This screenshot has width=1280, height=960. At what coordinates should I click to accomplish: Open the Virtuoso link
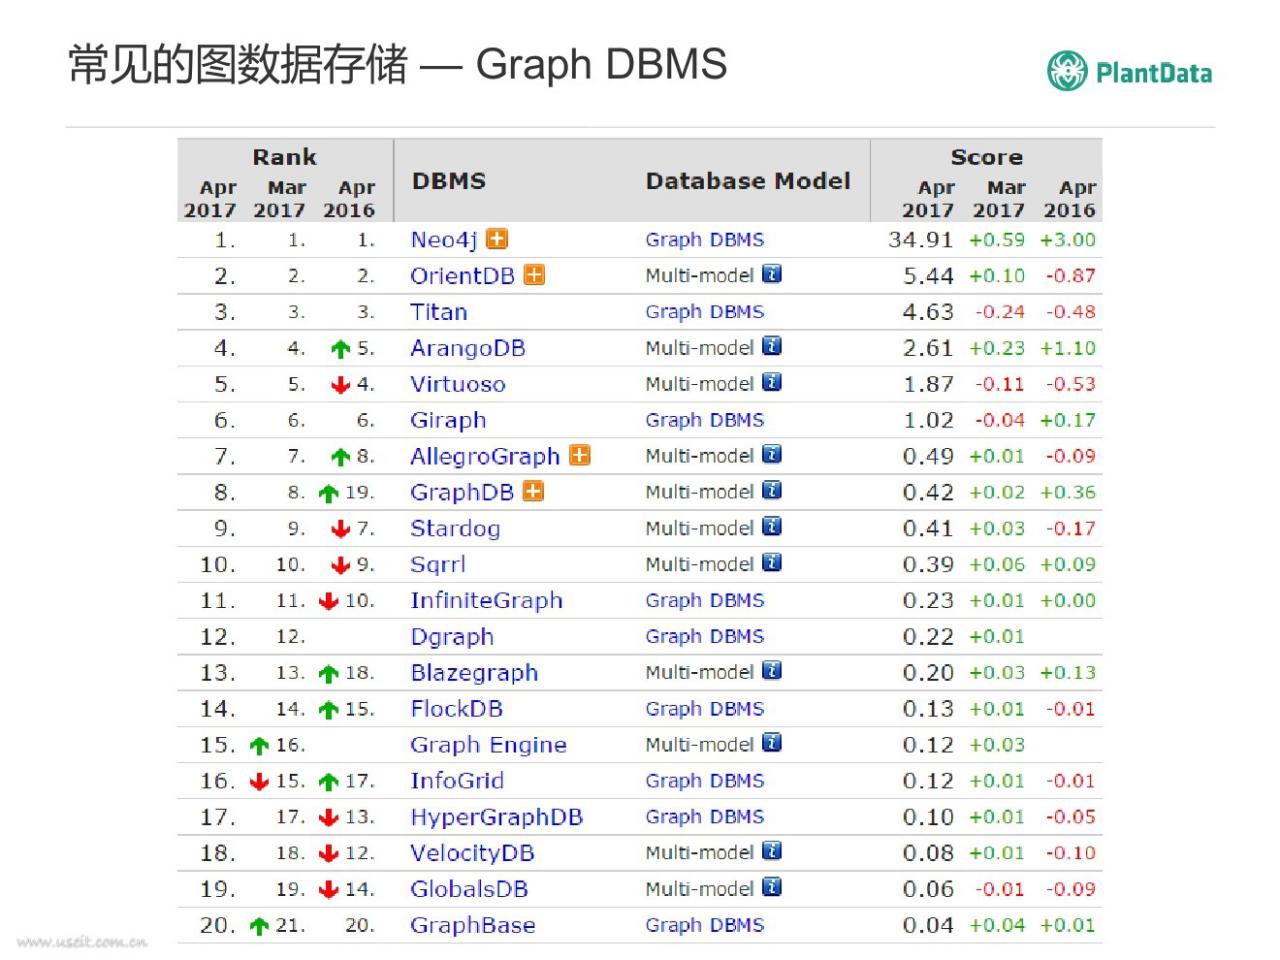pyautogui.click(x=458, y=384)
